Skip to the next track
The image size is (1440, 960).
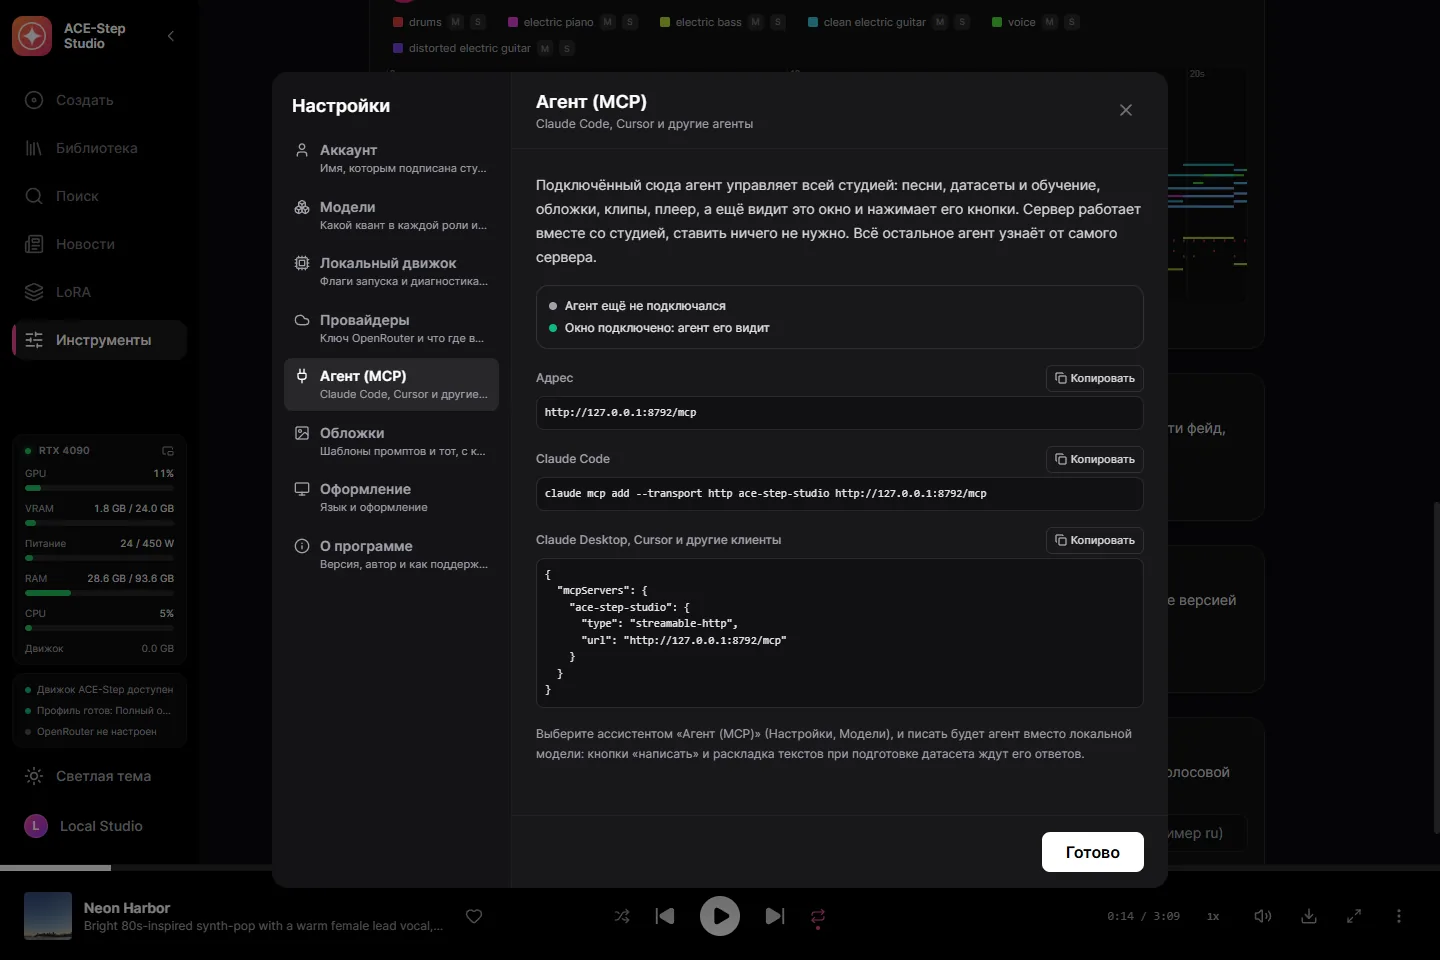coord(775,916)
